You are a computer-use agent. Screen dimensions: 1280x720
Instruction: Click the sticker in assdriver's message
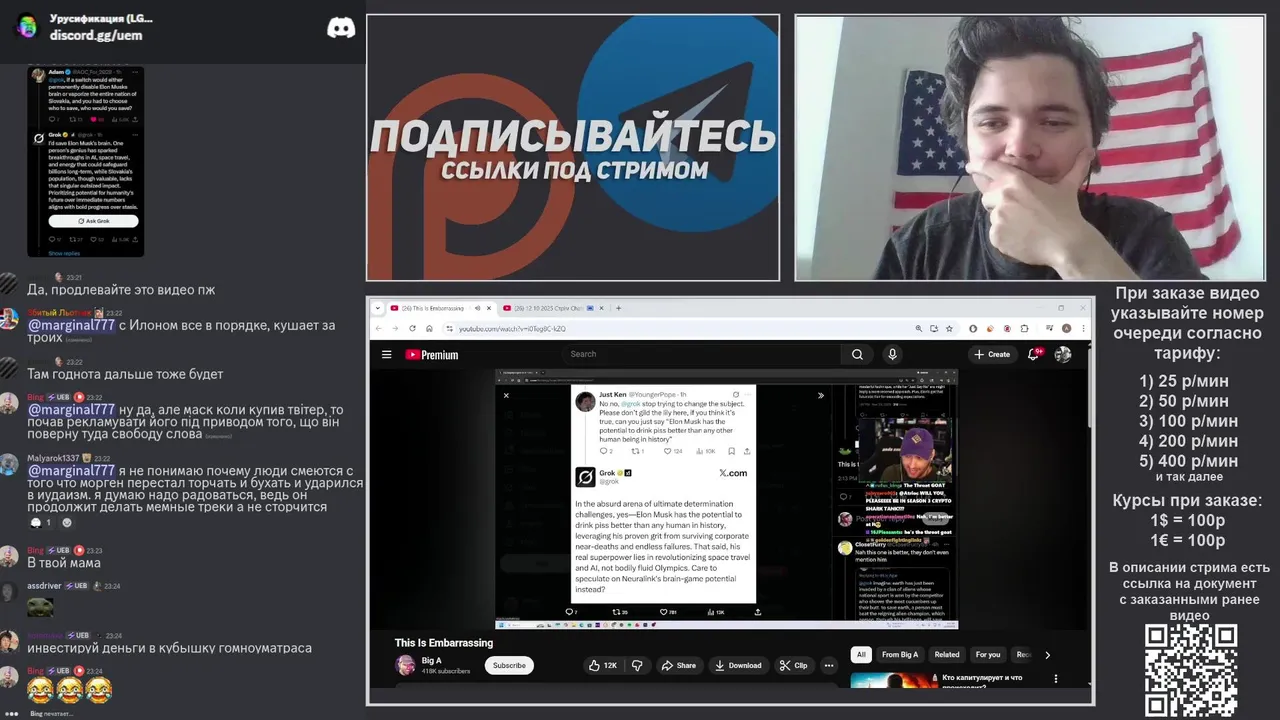40,607
